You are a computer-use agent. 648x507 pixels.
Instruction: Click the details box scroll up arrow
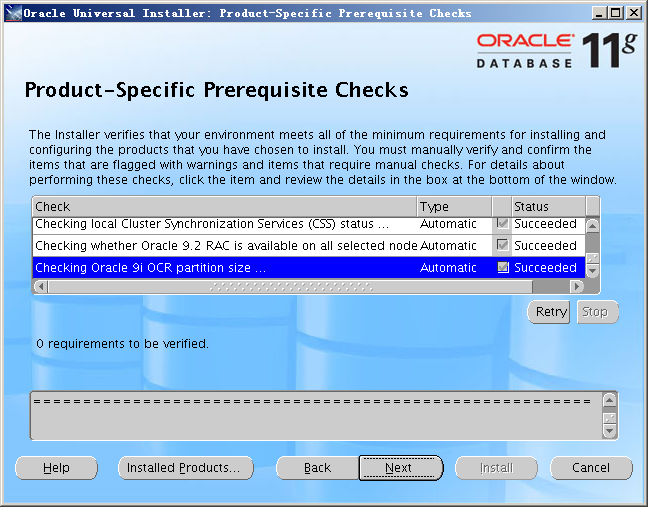click(609, 399)
